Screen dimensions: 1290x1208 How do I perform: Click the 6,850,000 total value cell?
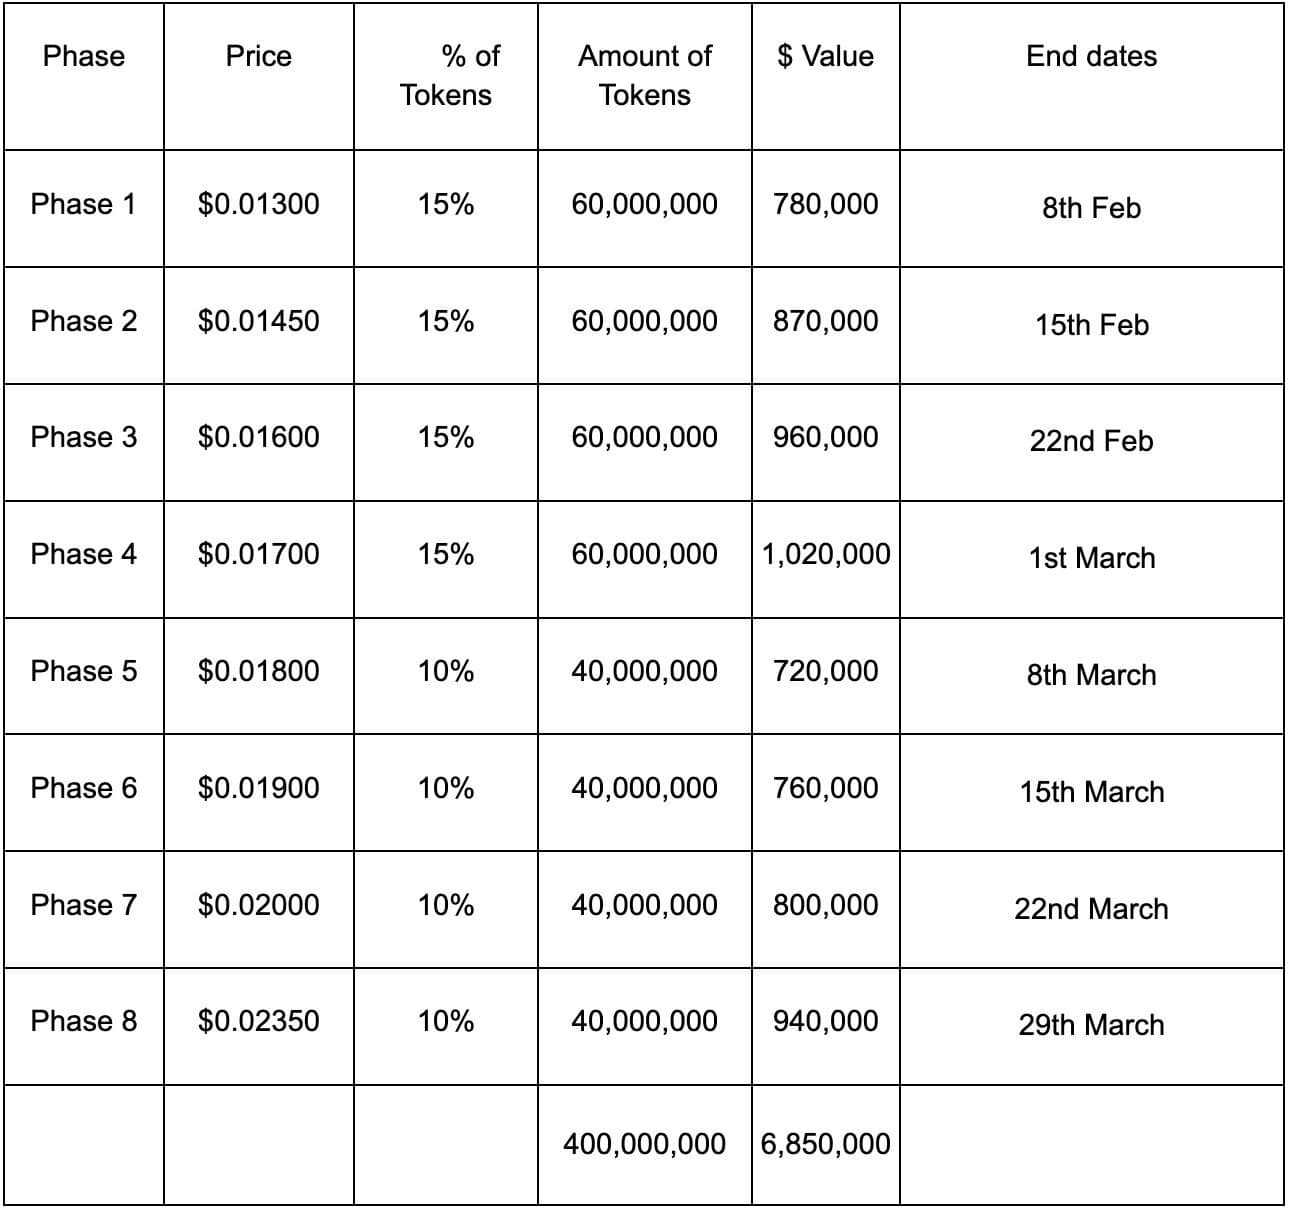pos(825,1144)
